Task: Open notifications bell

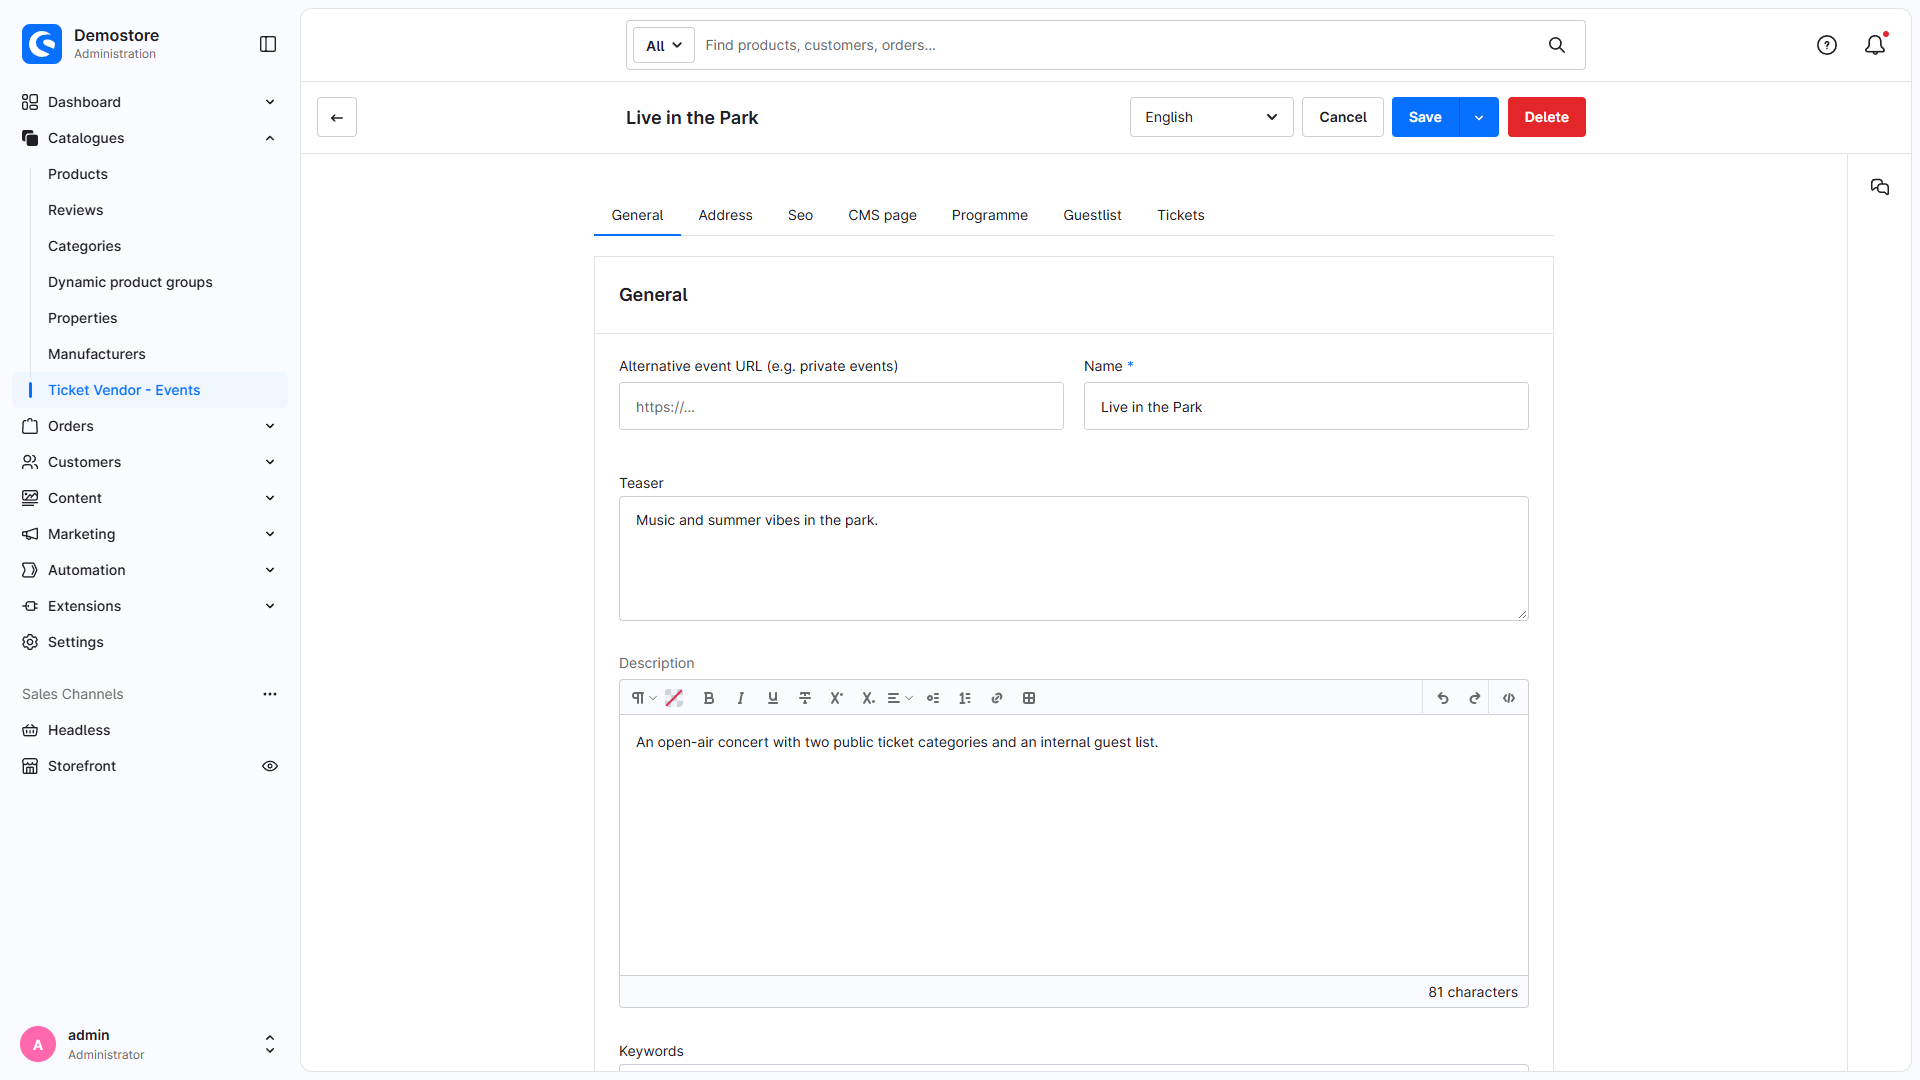Action: [1875, 45]
